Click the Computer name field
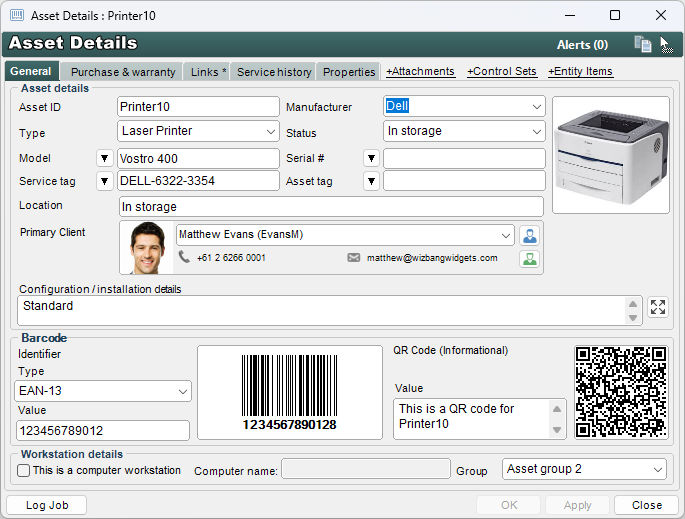Screen dimensions: 685x519 pyautogui.click(x=366, y=469)
